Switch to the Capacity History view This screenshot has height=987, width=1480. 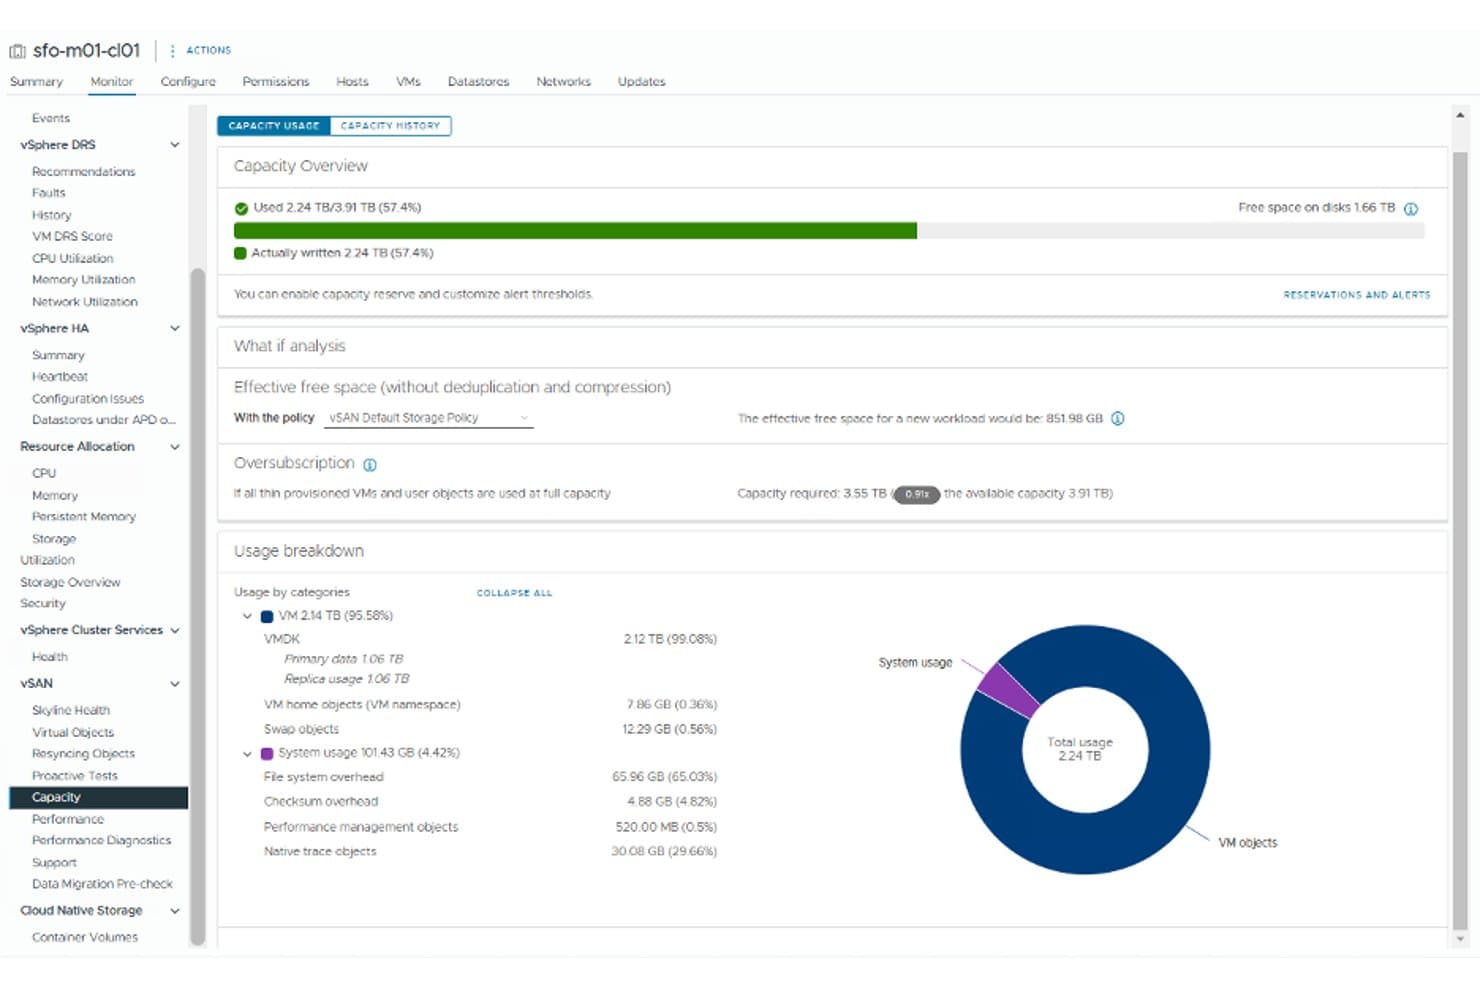390,126
